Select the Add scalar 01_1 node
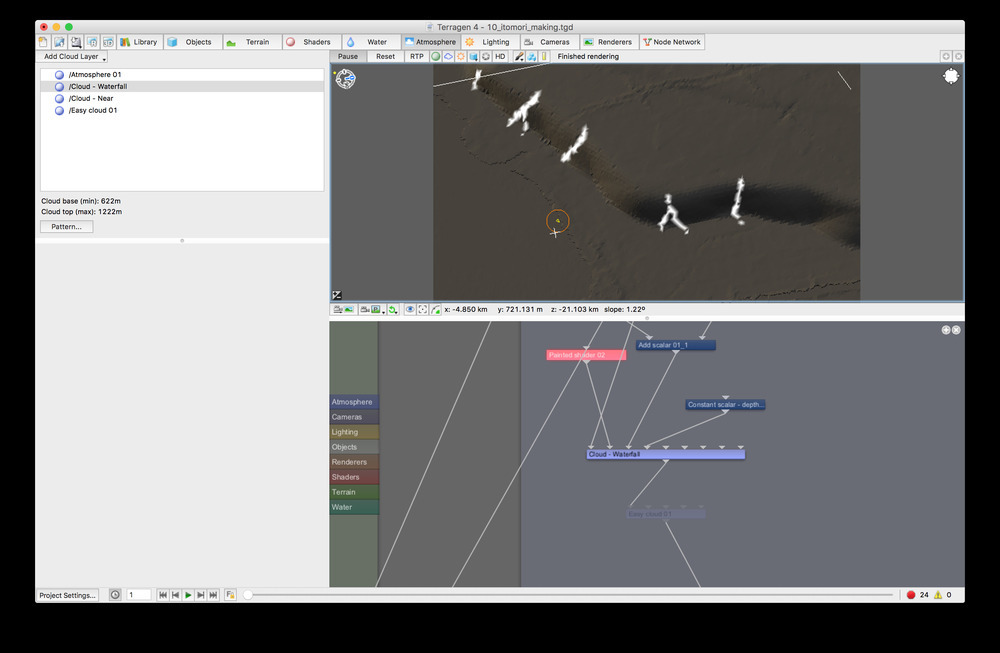 [675, 345]
